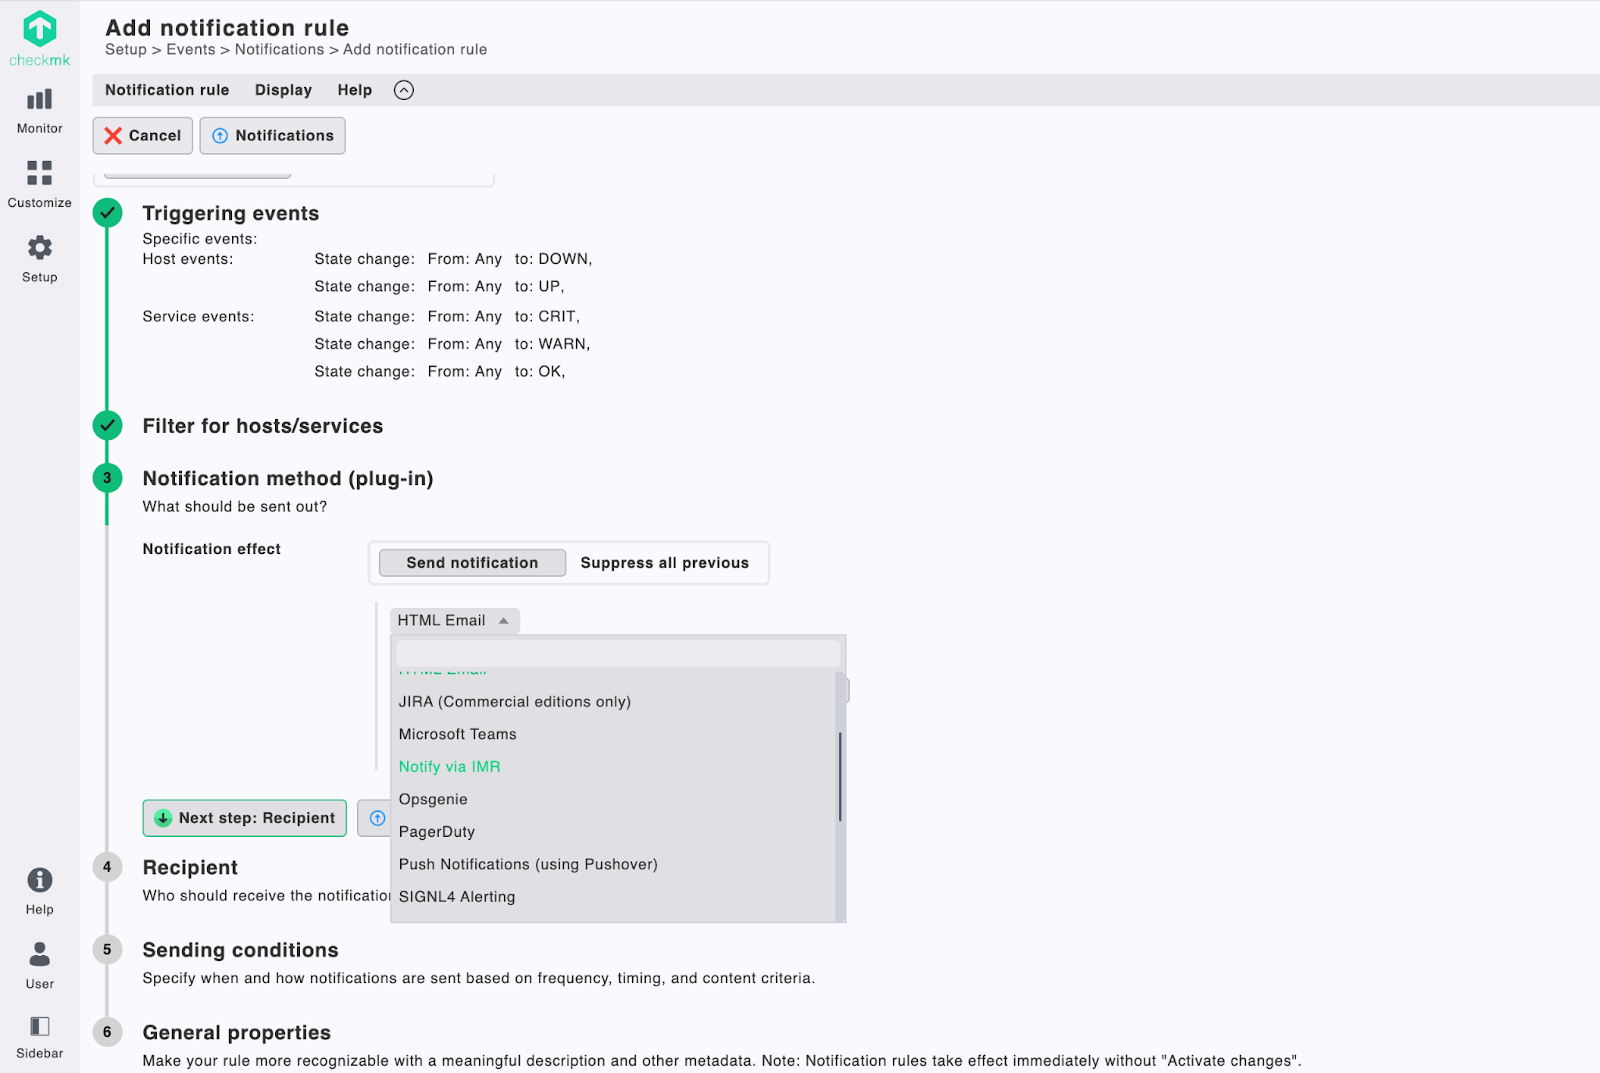Click step 3 circle indicator

coord(107,478)
